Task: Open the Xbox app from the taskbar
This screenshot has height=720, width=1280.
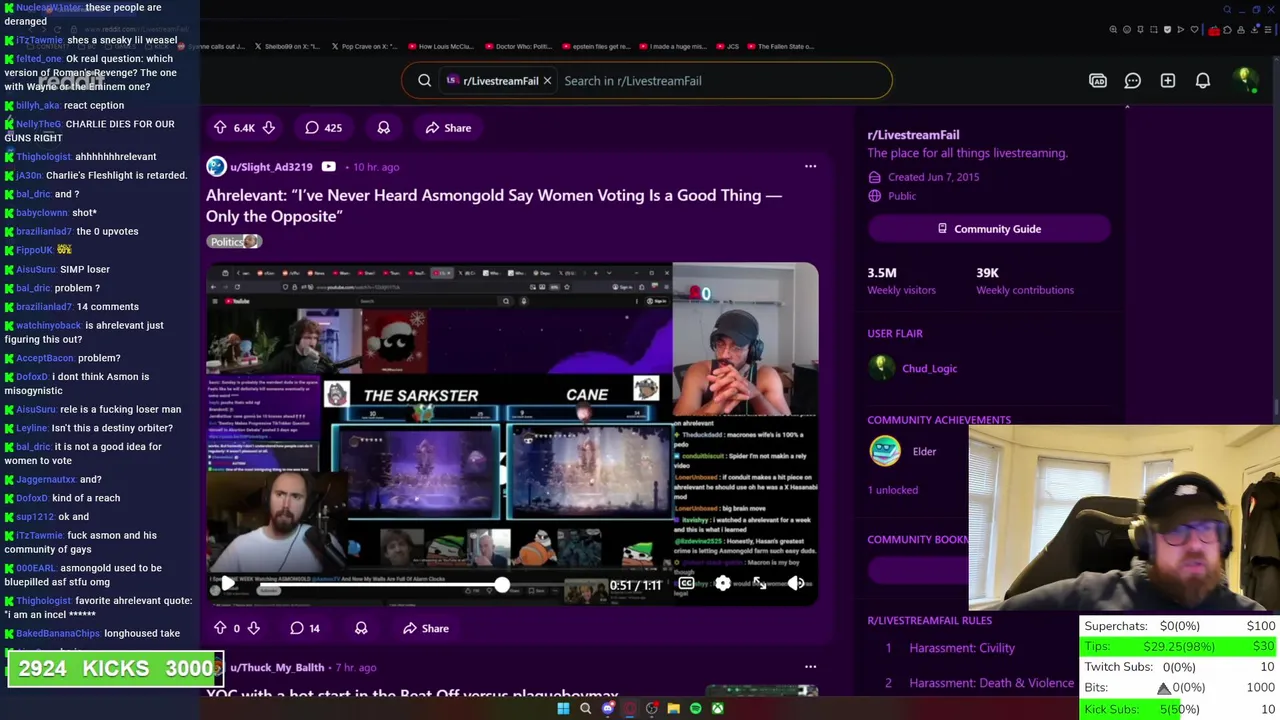Action: [717, 708]
